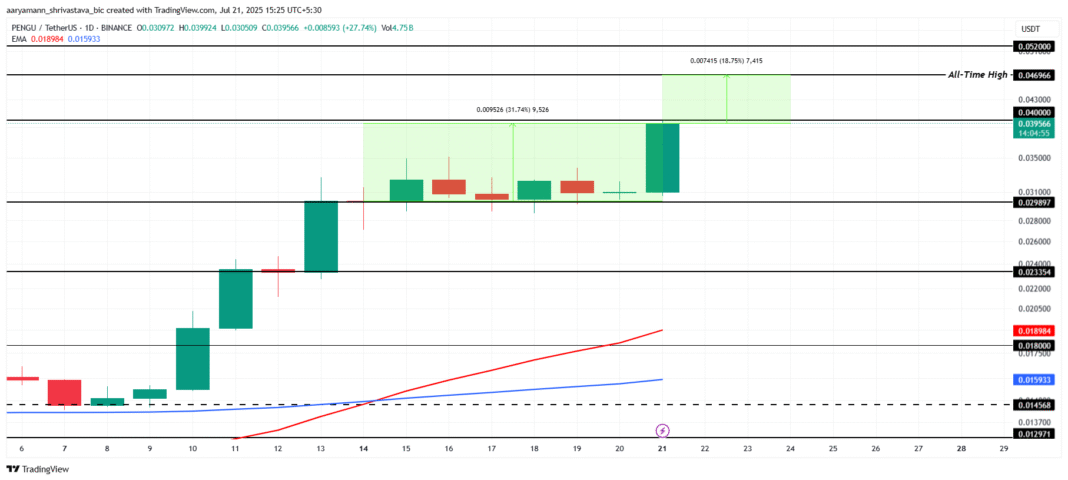Click date 24 on the time axis
Viewport: 1068px width, 480px height.
click(x=790, y=449)
